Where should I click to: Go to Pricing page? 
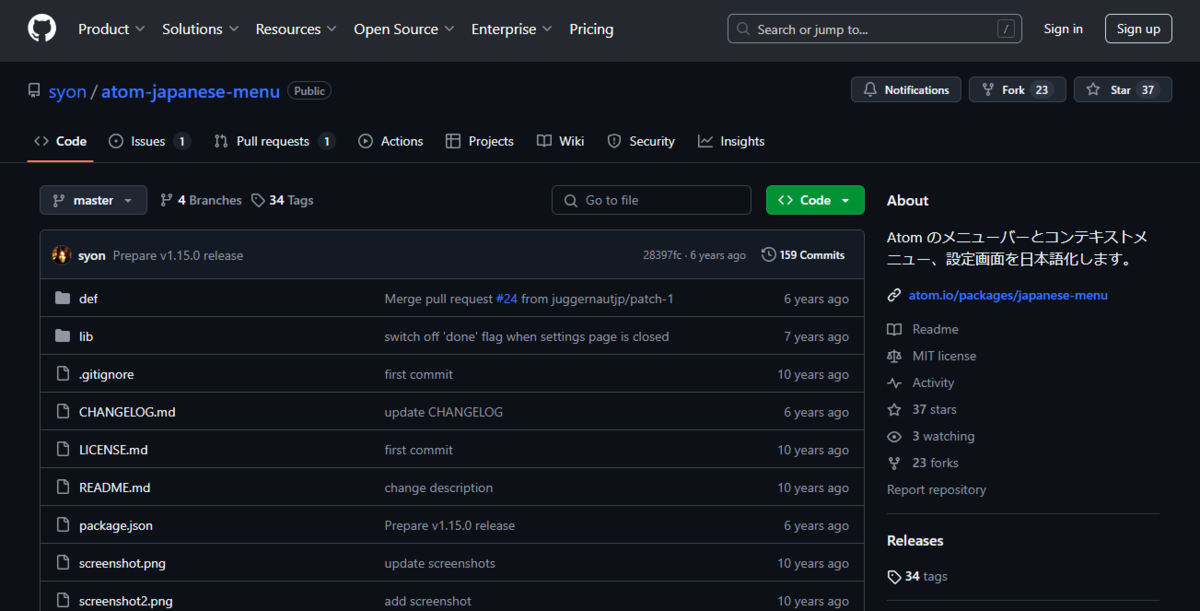point(591,29)
